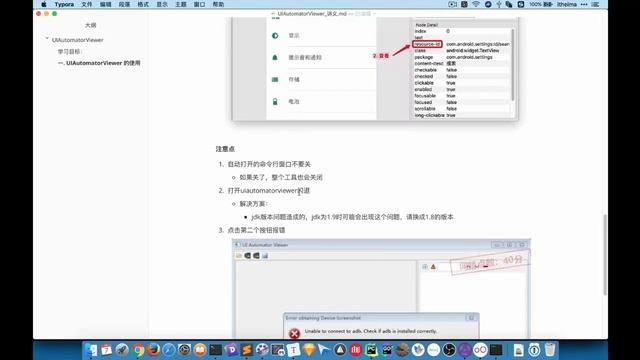This screenshot has width=640, height=360.
Task: Click the 注意点 heading text
Action: click(x=225, y=149)
